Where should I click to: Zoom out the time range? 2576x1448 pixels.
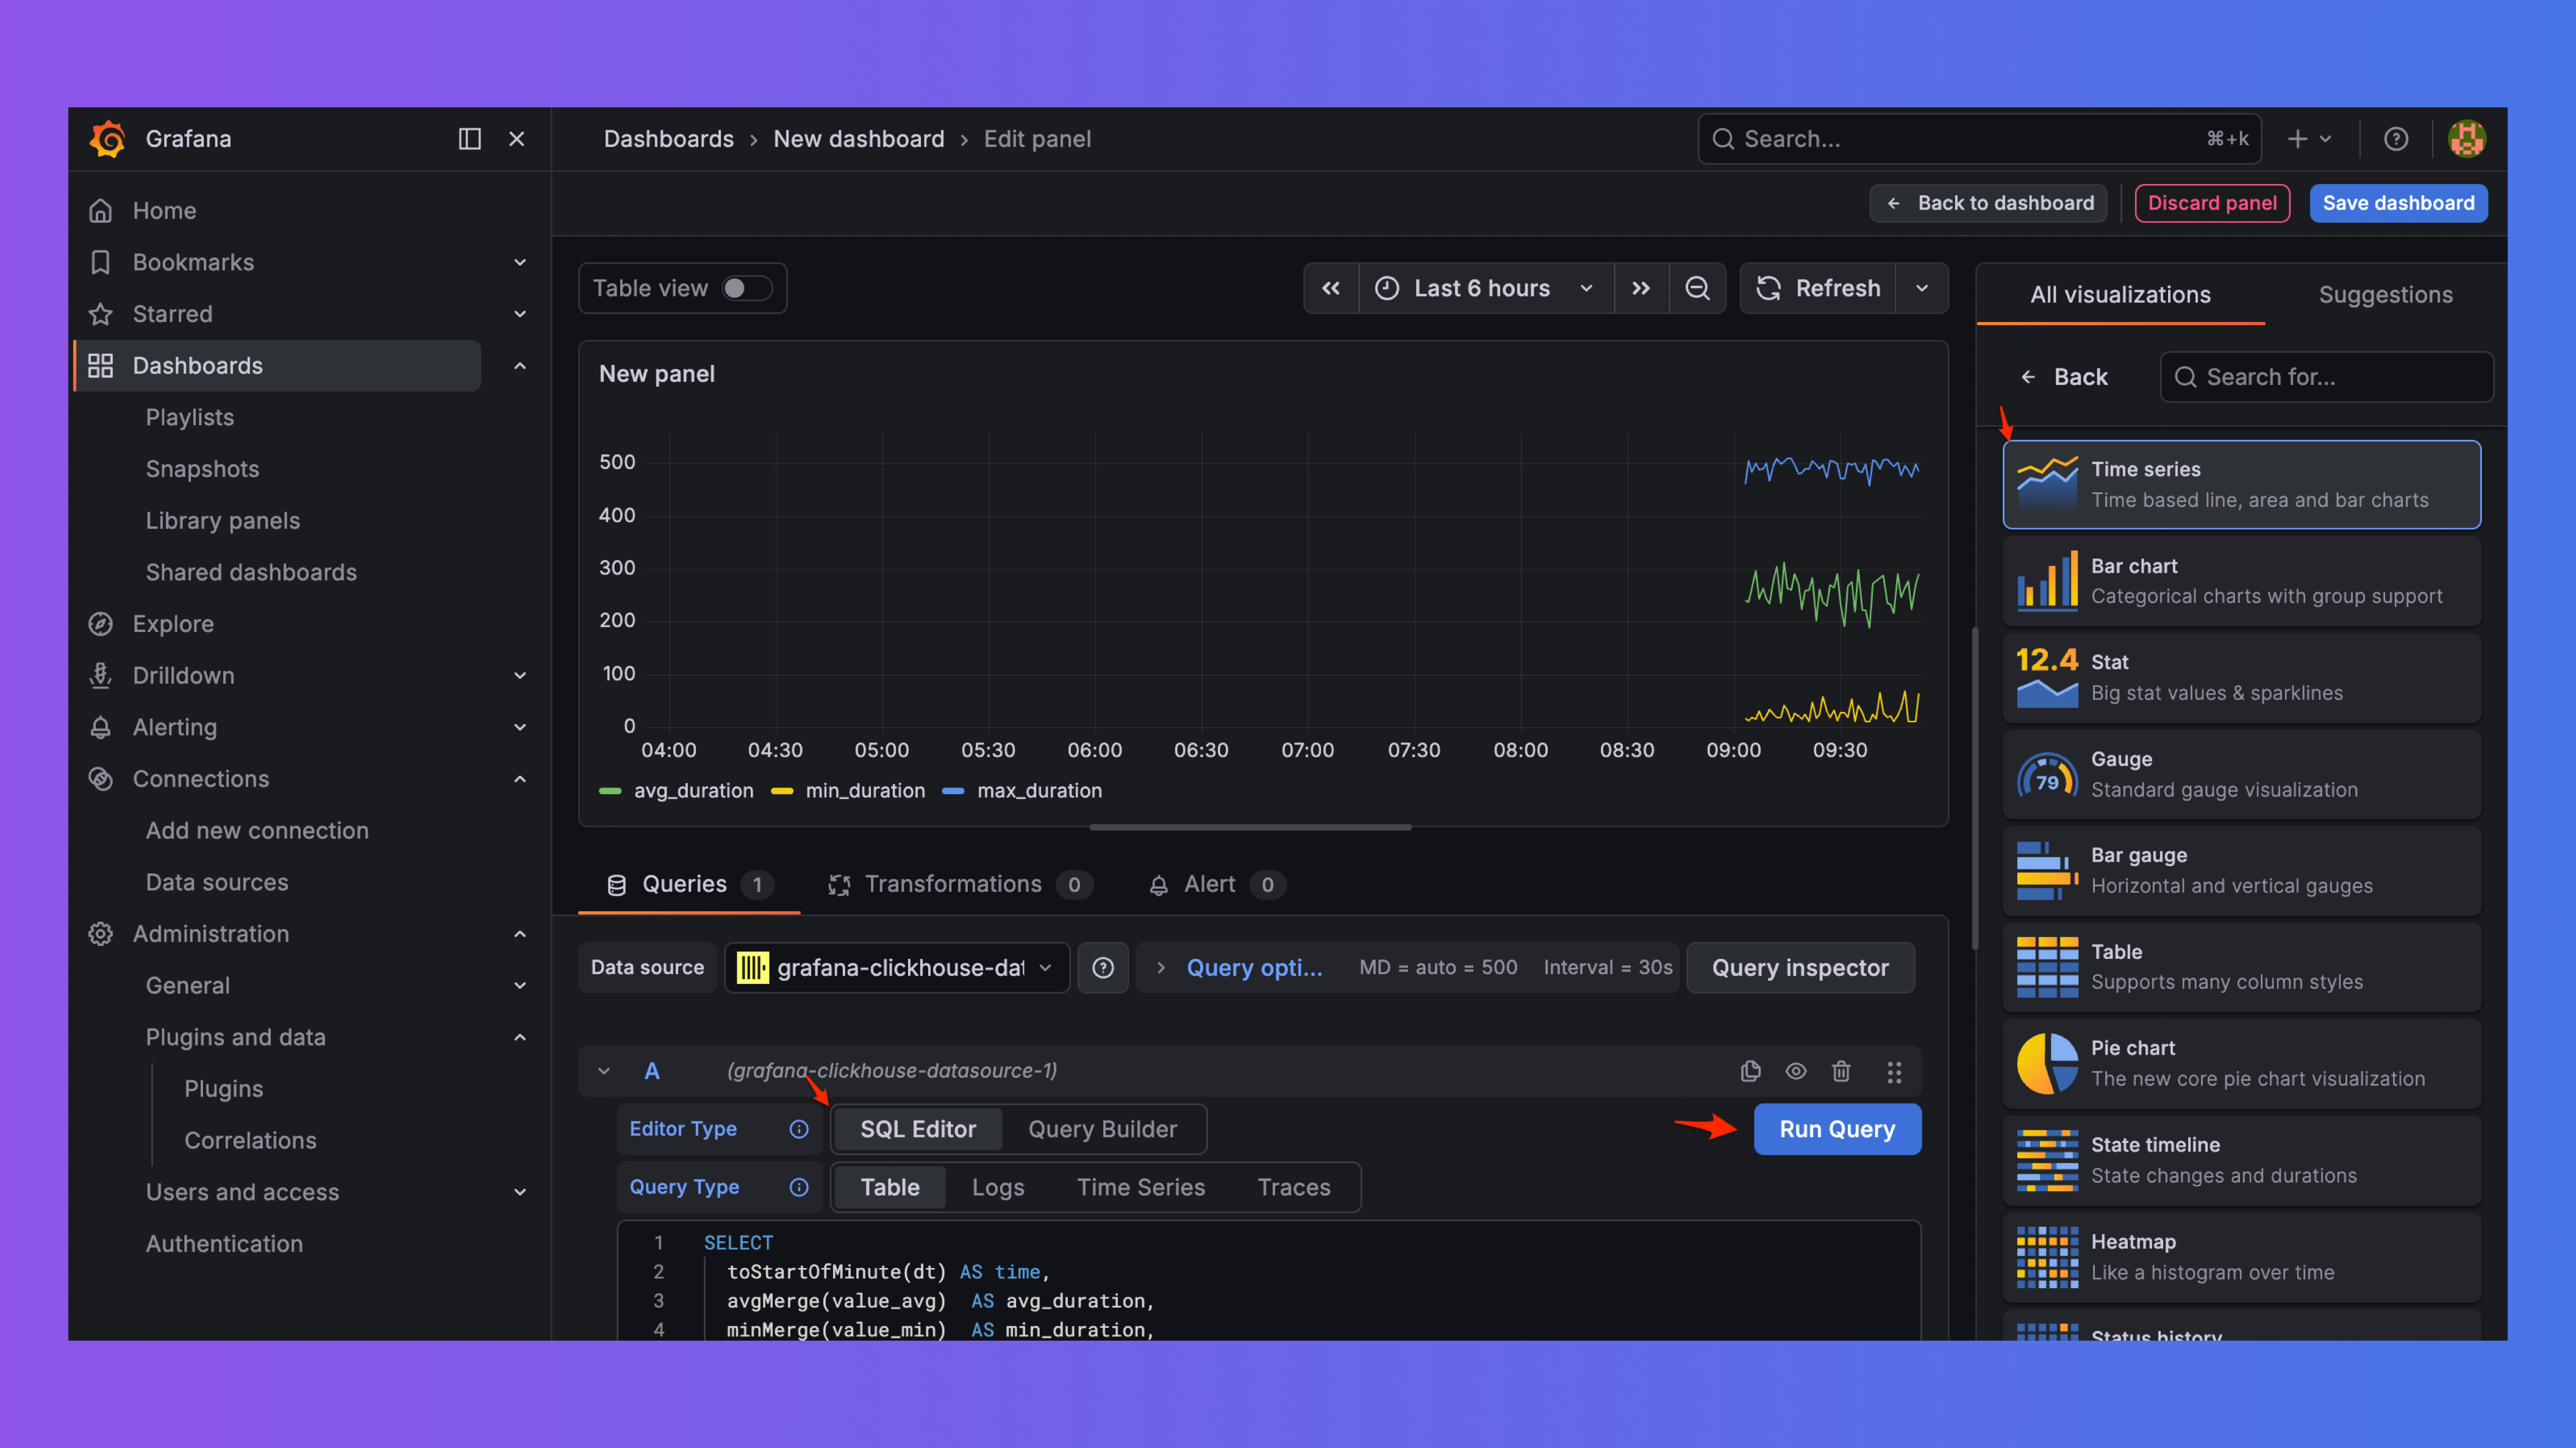(1697, 288)
